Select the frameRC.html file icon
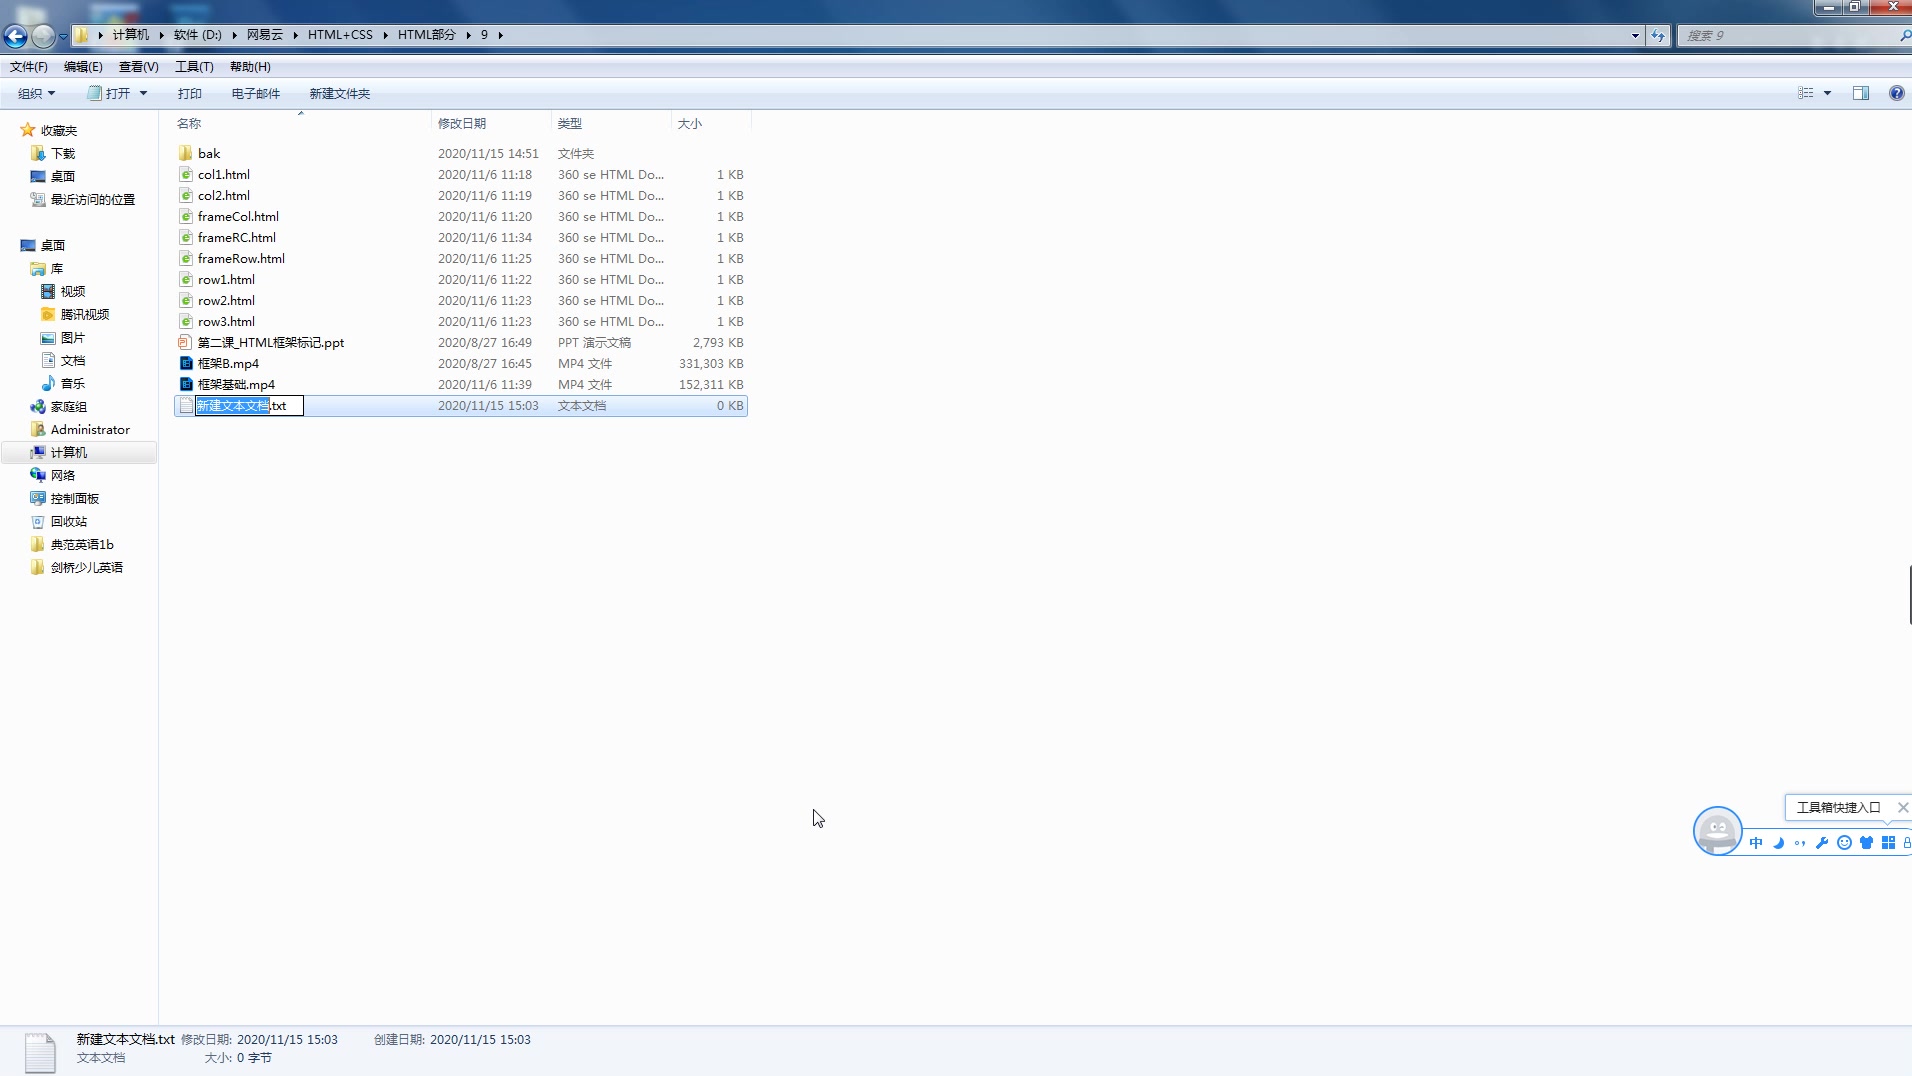Viewport: 1912px width, 1076px height. [x=186, y=237]
